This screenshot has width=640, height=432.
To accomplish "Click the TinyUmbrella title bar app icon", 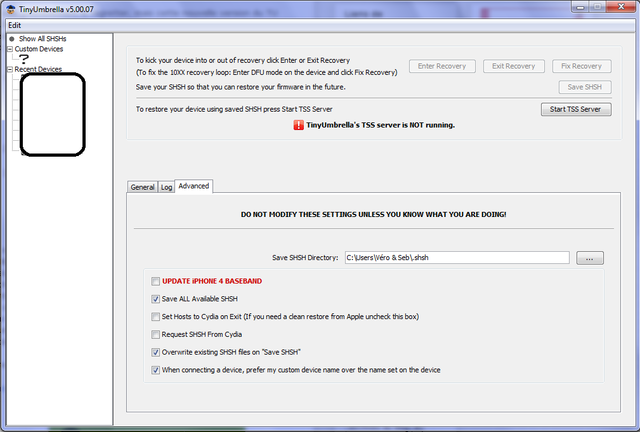I will (x=9, y=9).
